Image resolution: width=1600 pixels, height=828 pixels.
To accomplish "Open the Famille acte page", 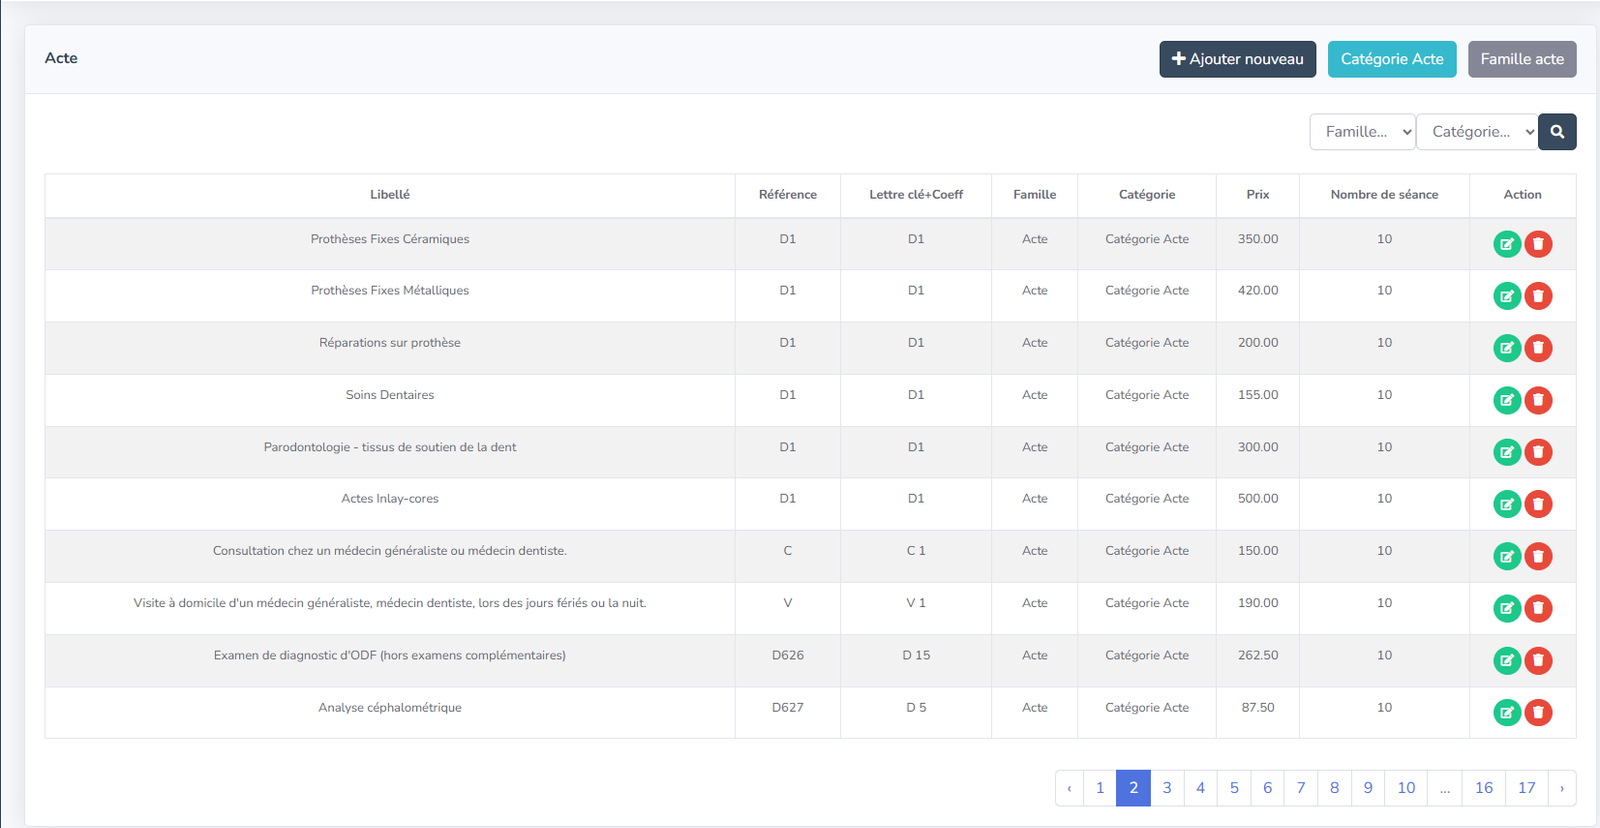I will pyautogui.click(x=1521, y=59).
